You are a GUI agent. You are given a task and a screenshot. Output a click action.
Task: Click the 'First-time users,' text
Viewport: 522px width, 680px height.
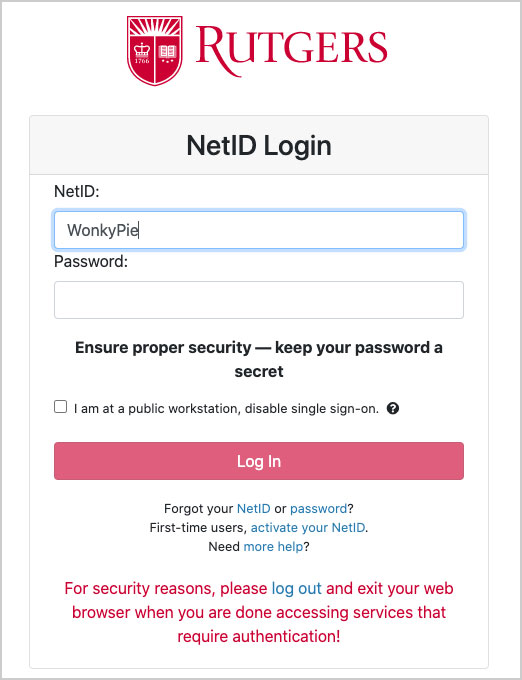click(x=198, y=527)
